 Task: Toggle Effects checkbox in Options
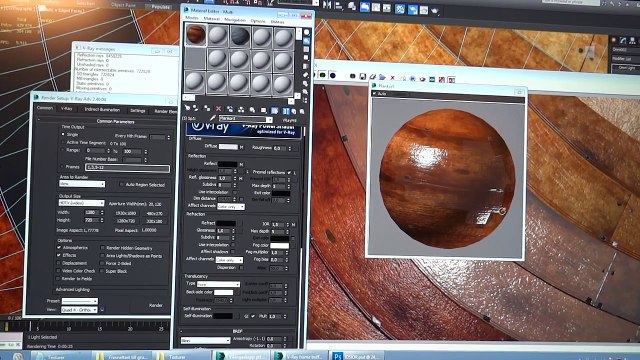coord(59,255)
